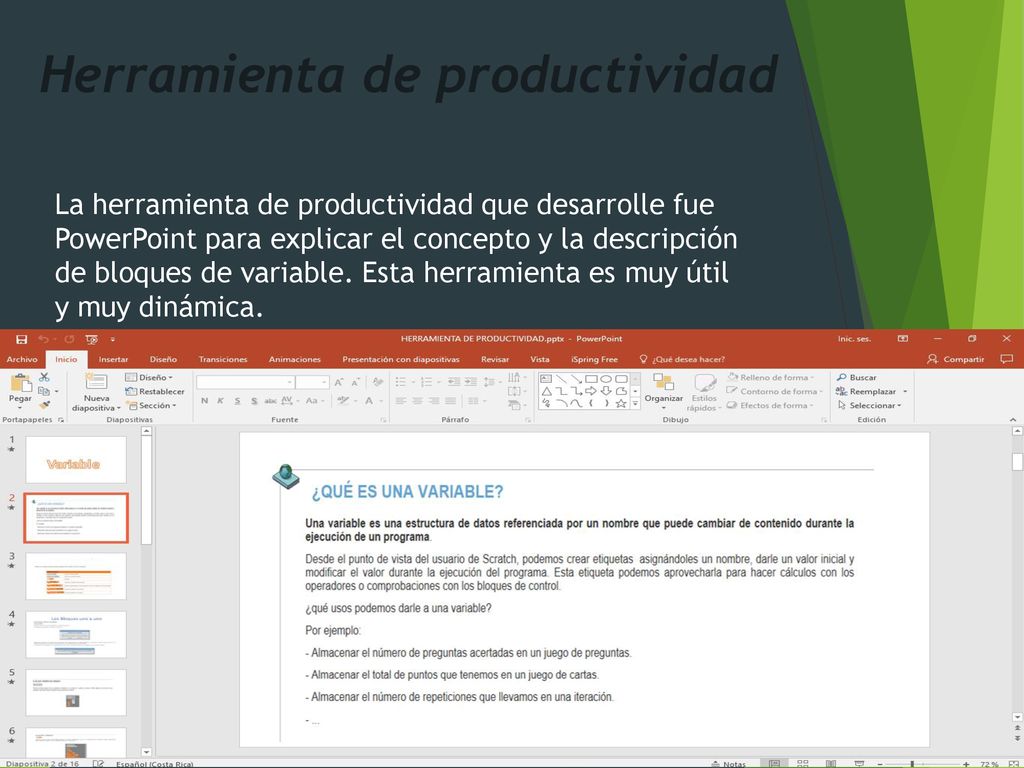Select the oval shape in shapes gallery

[x=606, y=379]
